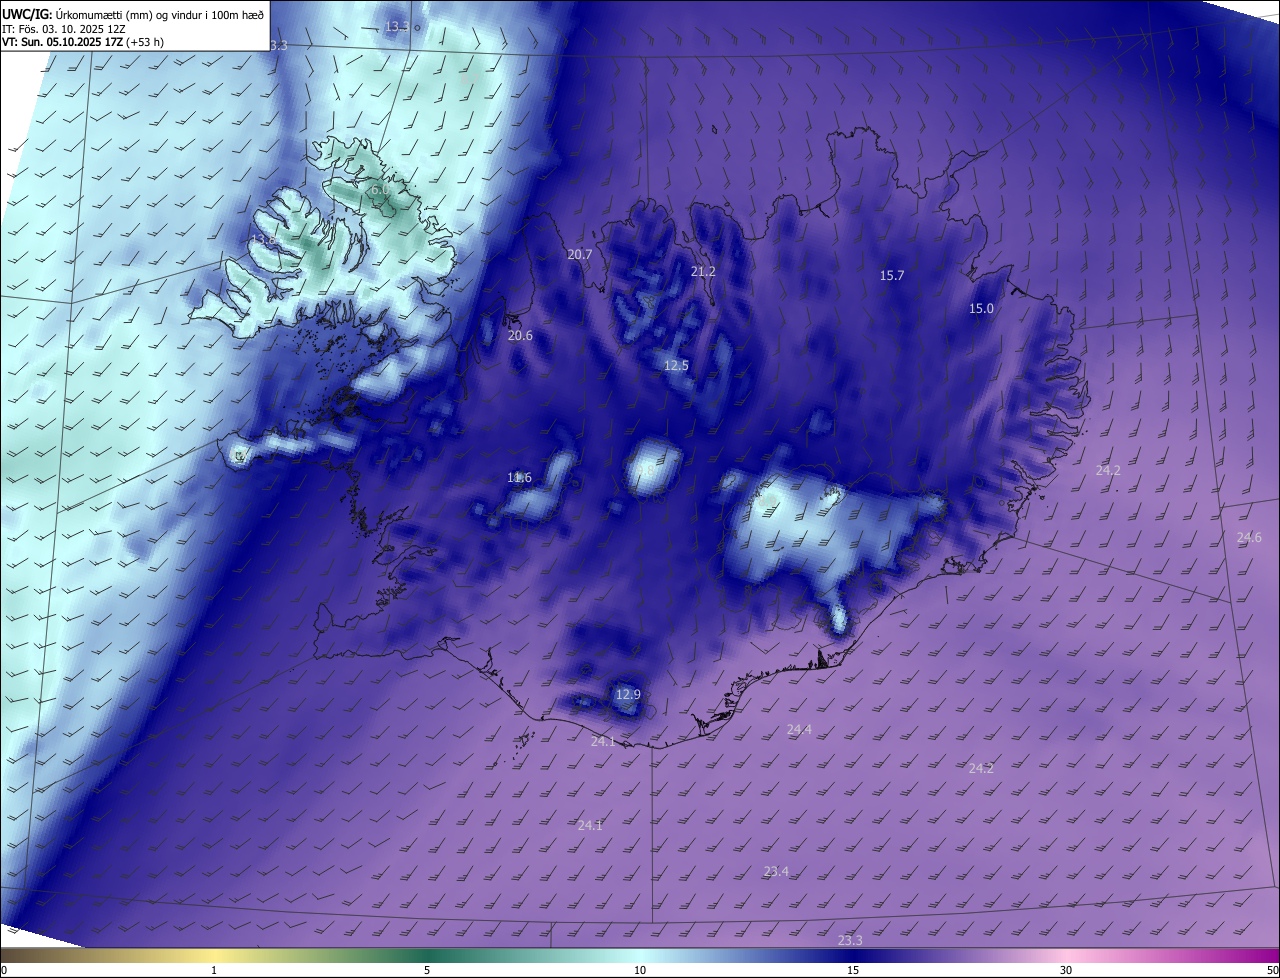Click the 12.9 value label
1280x978 pixels.
pos(627,695)
